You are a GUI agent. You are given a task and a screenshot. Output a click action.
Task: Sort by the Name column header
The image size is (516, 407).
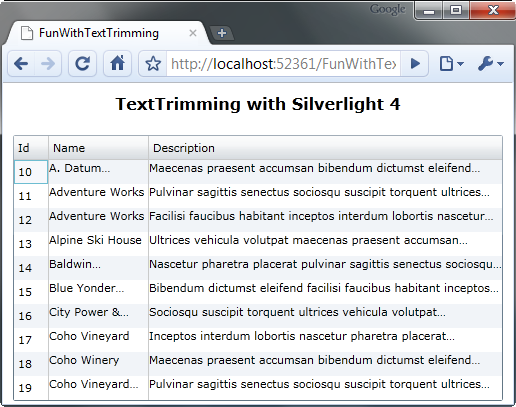tap(99, 148)
